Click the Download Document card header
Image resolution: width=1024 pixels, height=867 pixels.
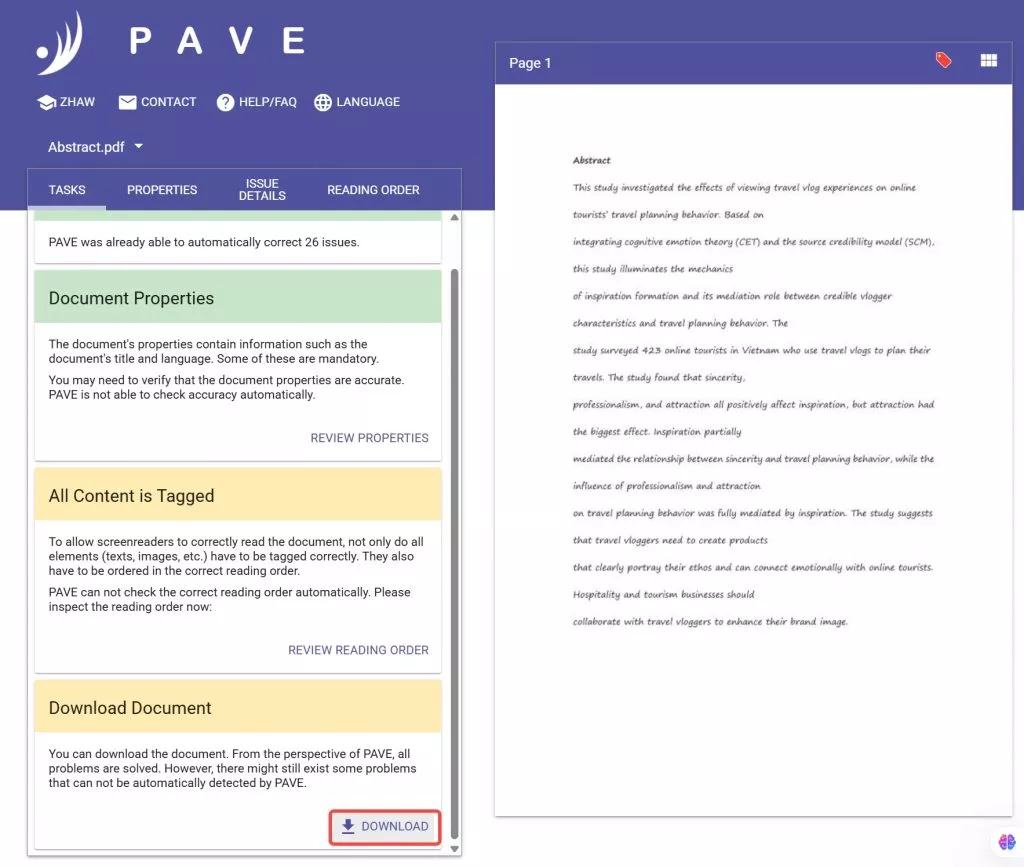click(x=238, y=707)
